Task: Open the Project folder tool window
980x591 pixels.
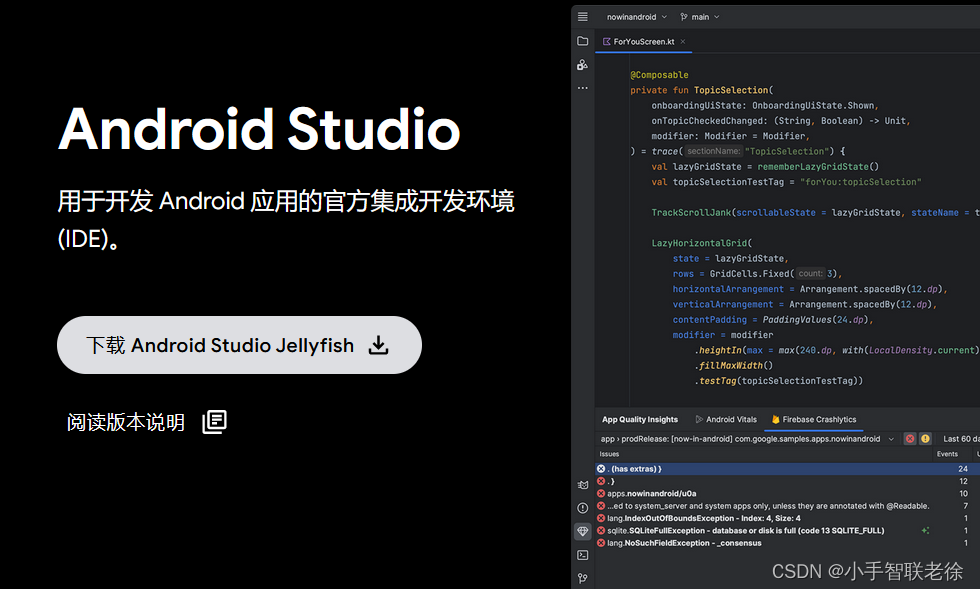Action: click(x=582, y=41)
